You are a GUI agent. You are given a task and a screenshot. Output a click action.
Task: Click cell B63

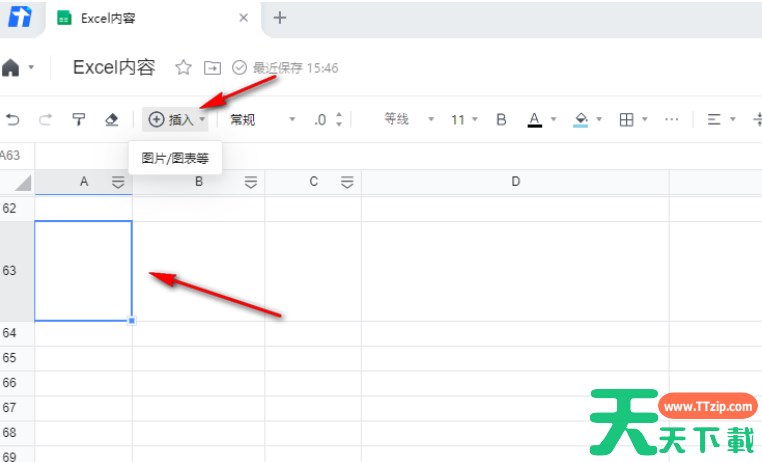[199, 271]
